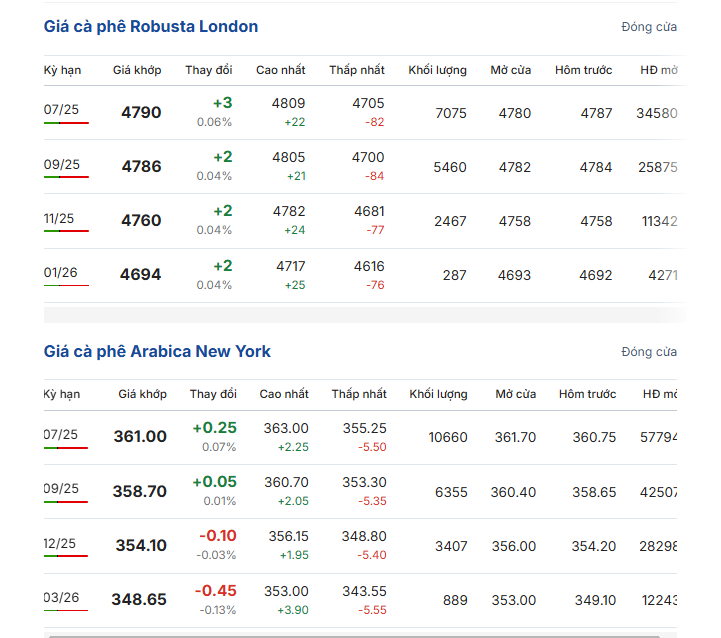721x638 pixels.
Task: Select Robusta contract term 01/26
Action: tap(60, 272)
